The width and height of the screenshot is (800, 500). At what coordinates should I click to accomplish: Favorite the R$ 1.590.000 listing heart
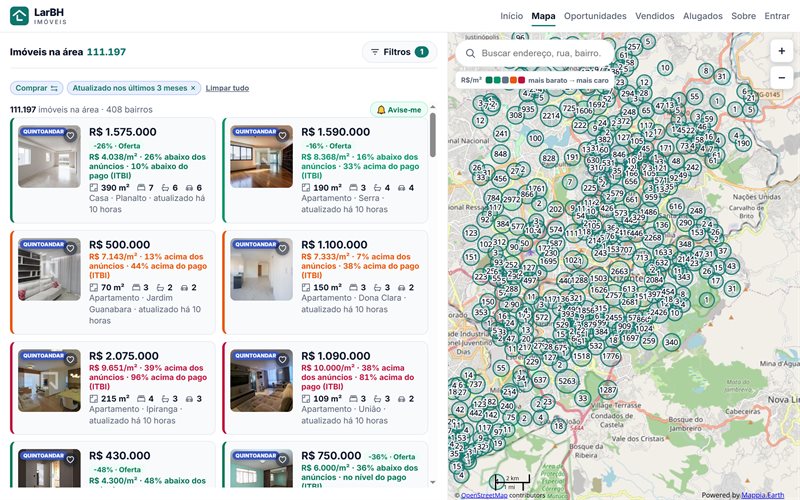(283, 136)
